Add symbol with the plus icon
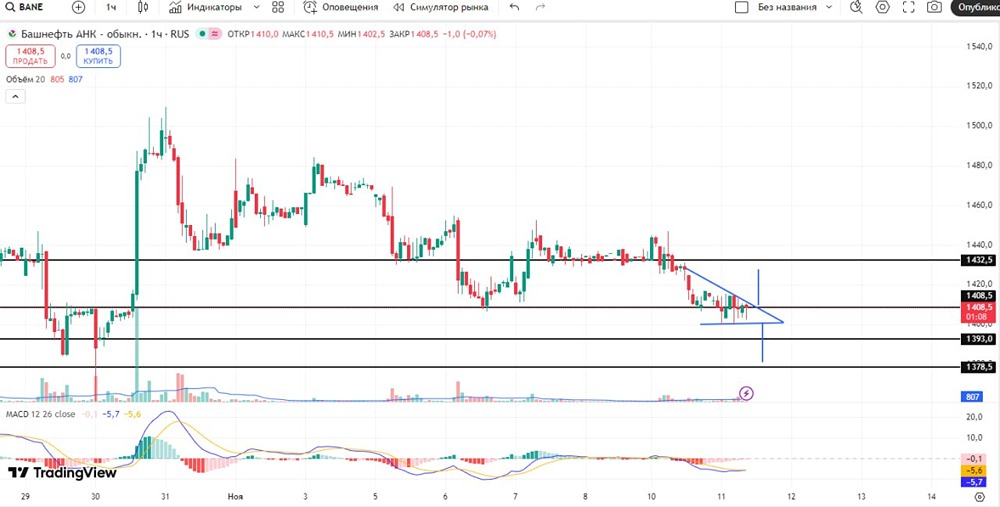 [x=78, y=8]
